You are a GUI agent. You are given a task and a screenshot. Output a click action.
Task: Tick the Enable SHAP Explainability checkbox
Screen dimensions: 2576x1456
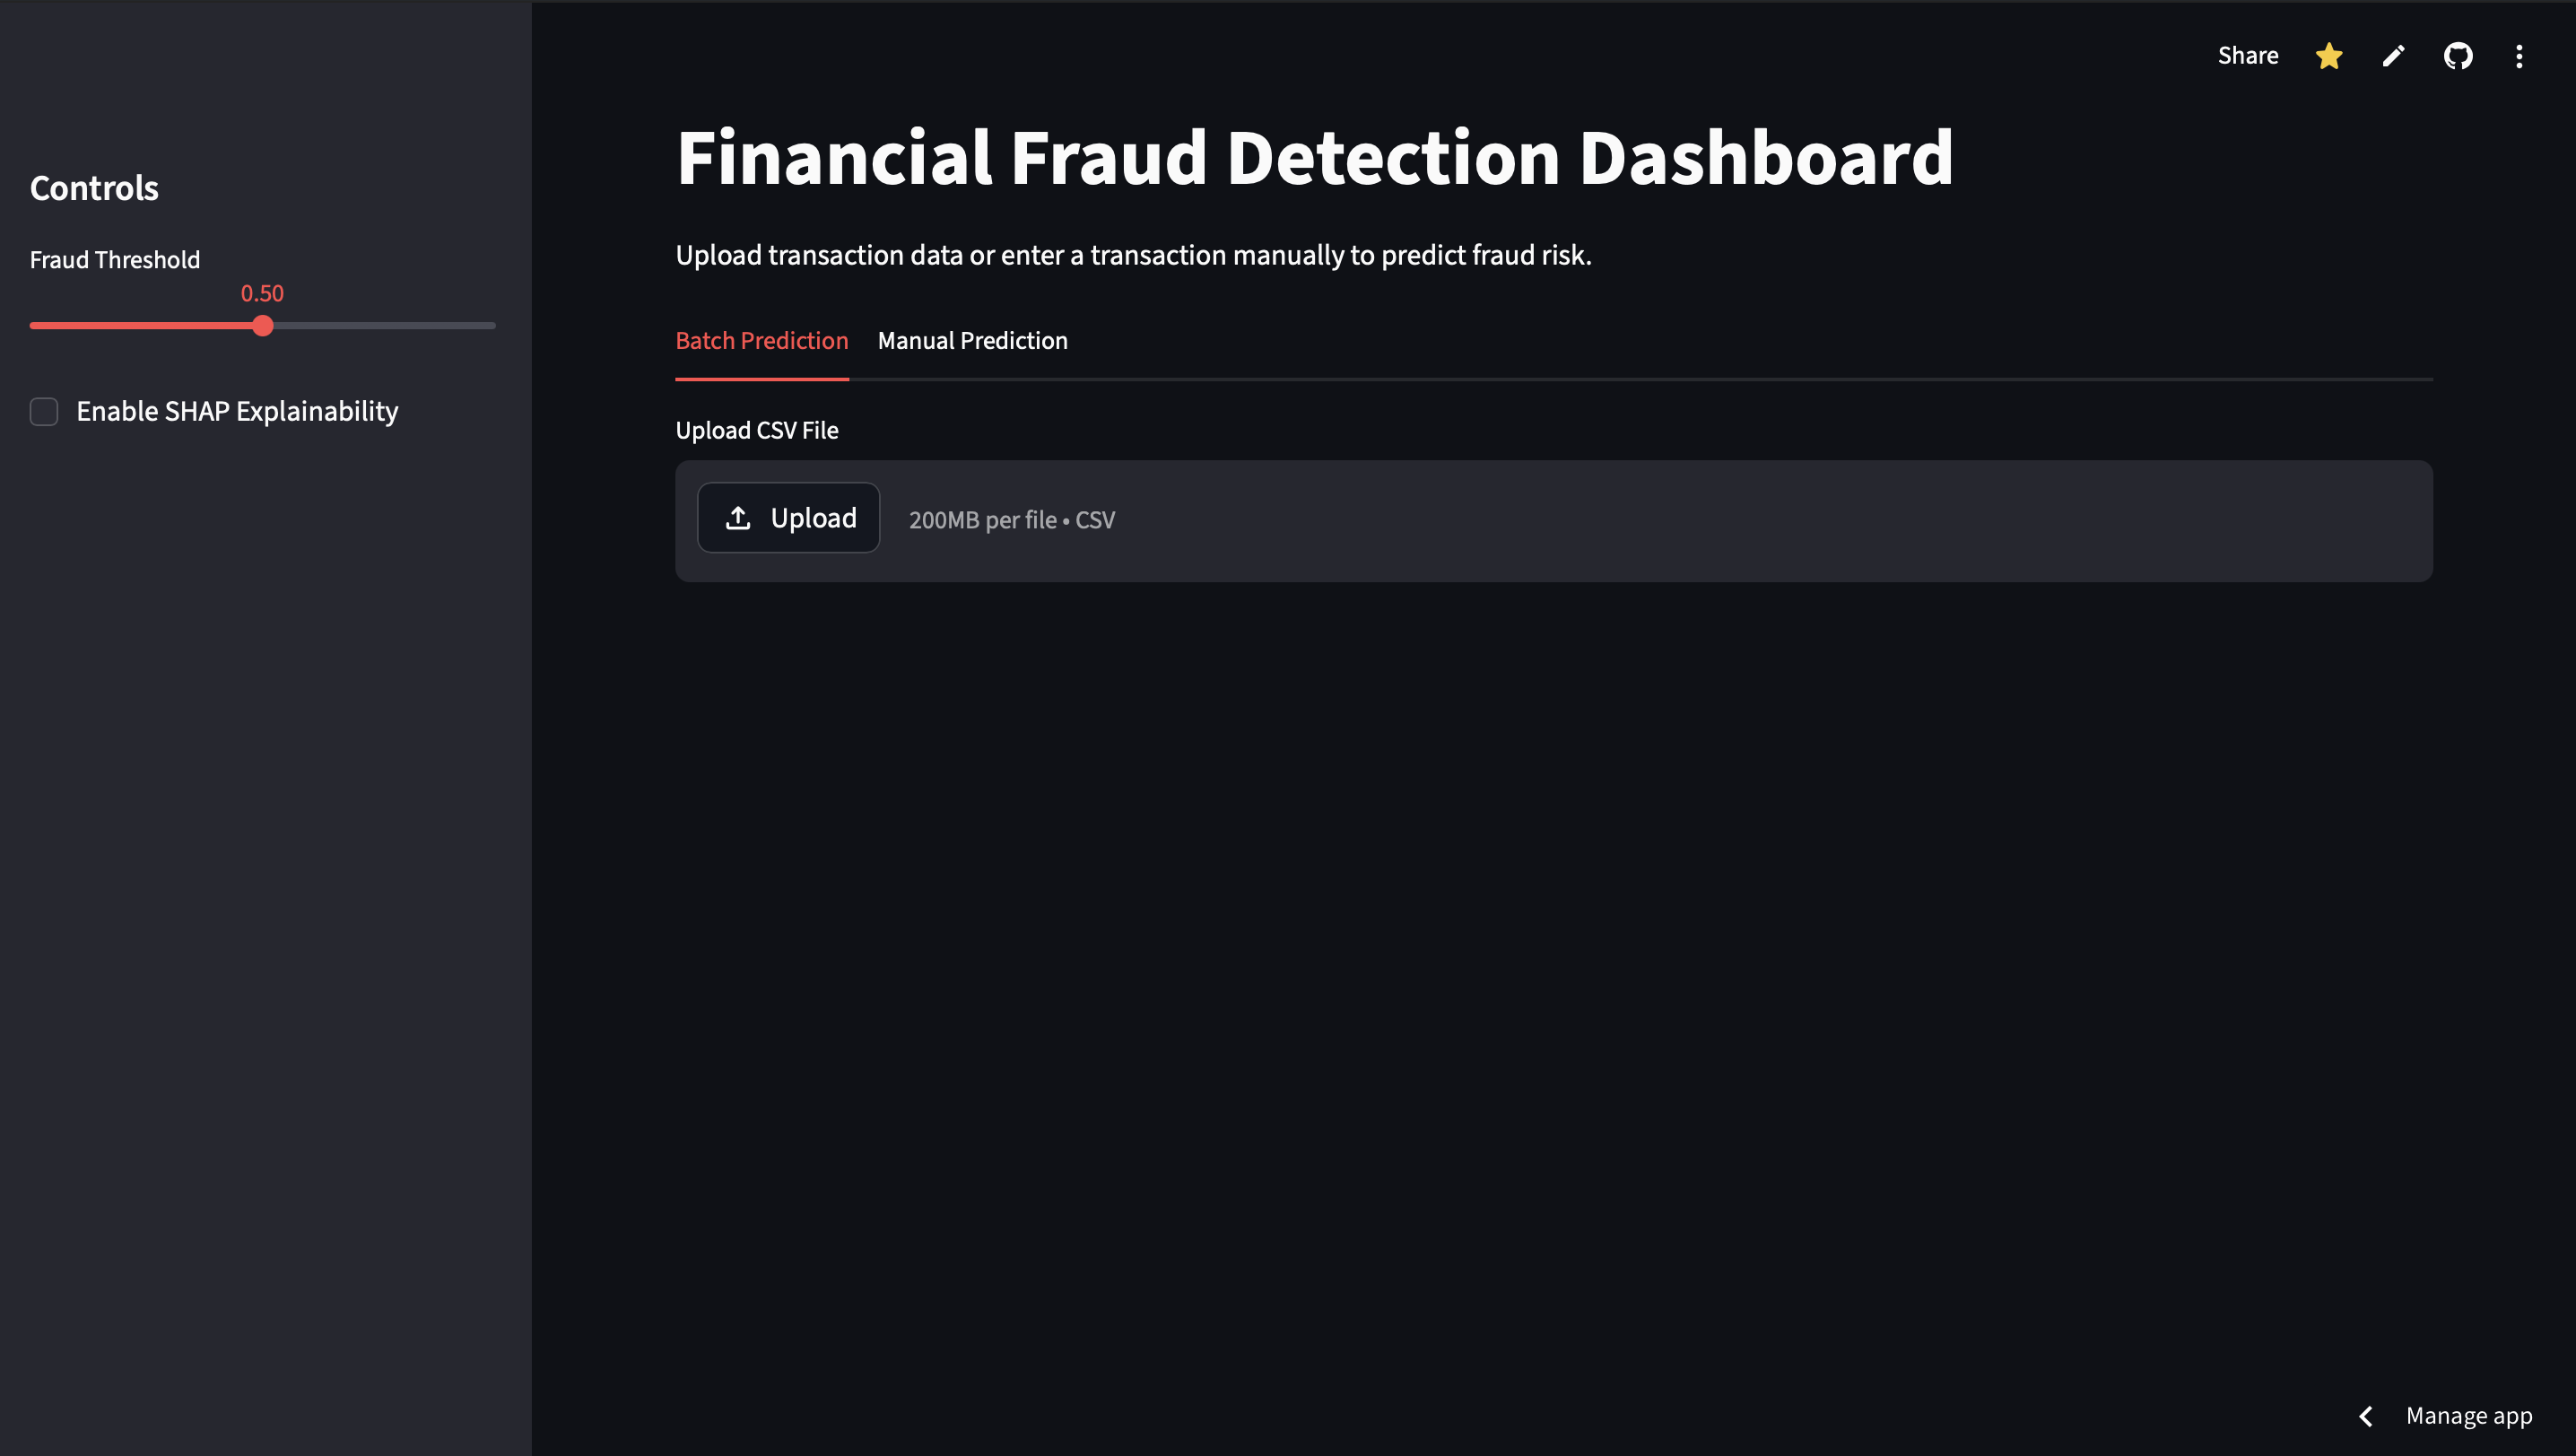[x=44, y=412]
